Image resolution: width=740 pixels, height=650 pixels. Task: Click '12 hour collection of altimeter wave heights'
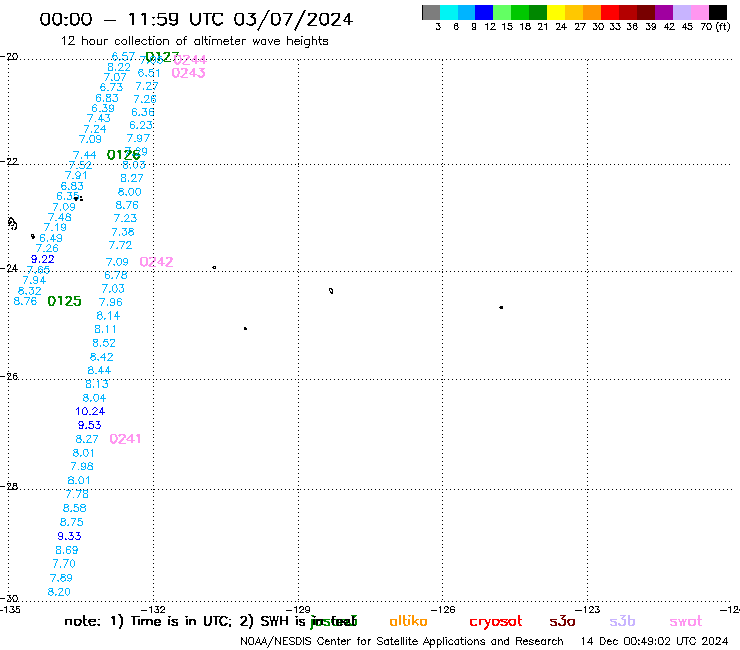pyautogui.click(x=194, y=41)
